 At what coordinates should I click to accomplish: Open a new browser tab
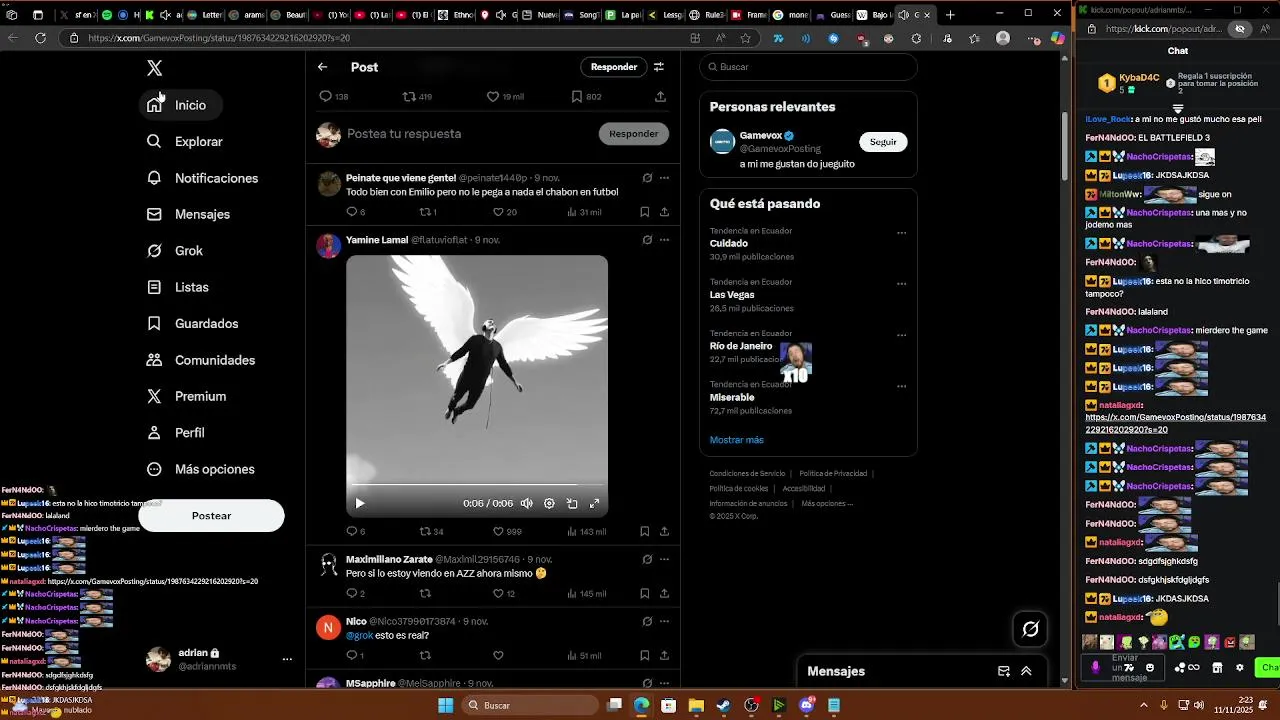[x=950, y=15]
